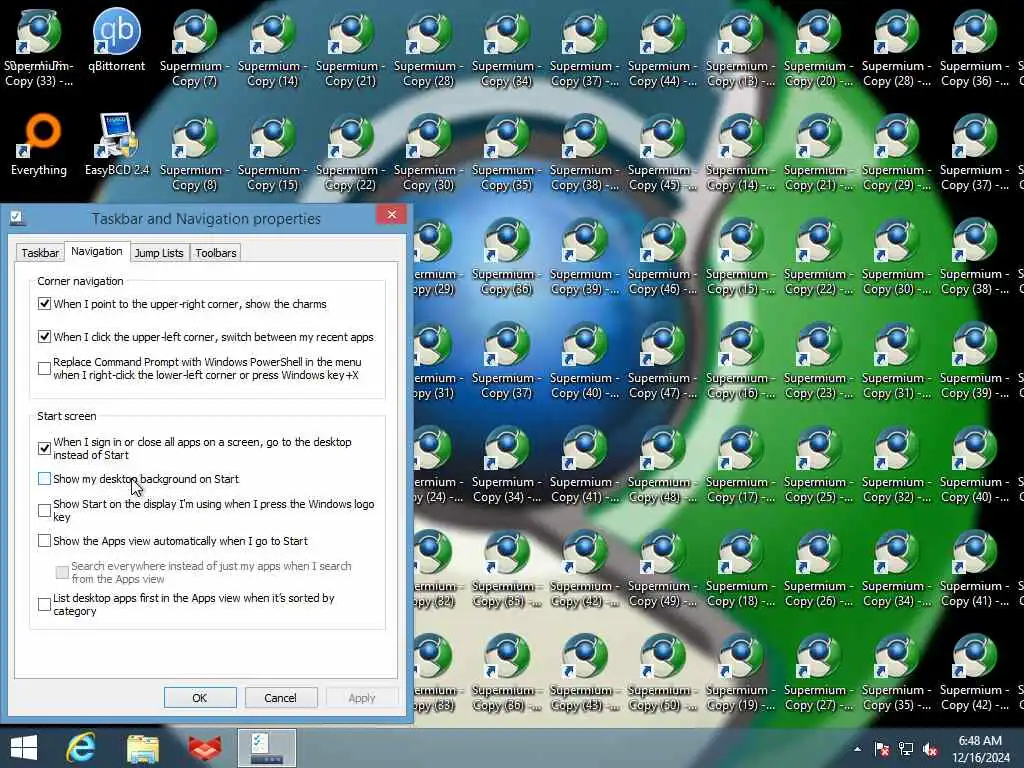
Task: Open Internet Explorer from the taskbar
Action: pos(81,748)
